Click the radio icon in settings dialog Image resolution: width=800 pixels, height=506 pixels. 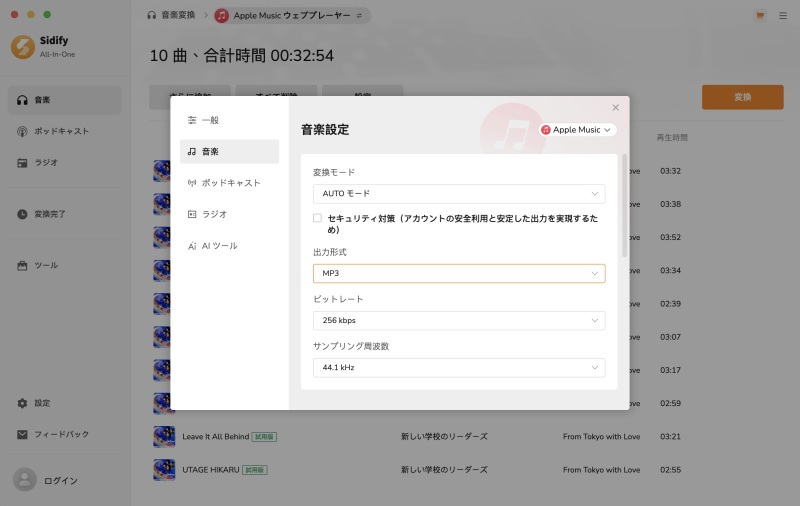tap(192, 214)
